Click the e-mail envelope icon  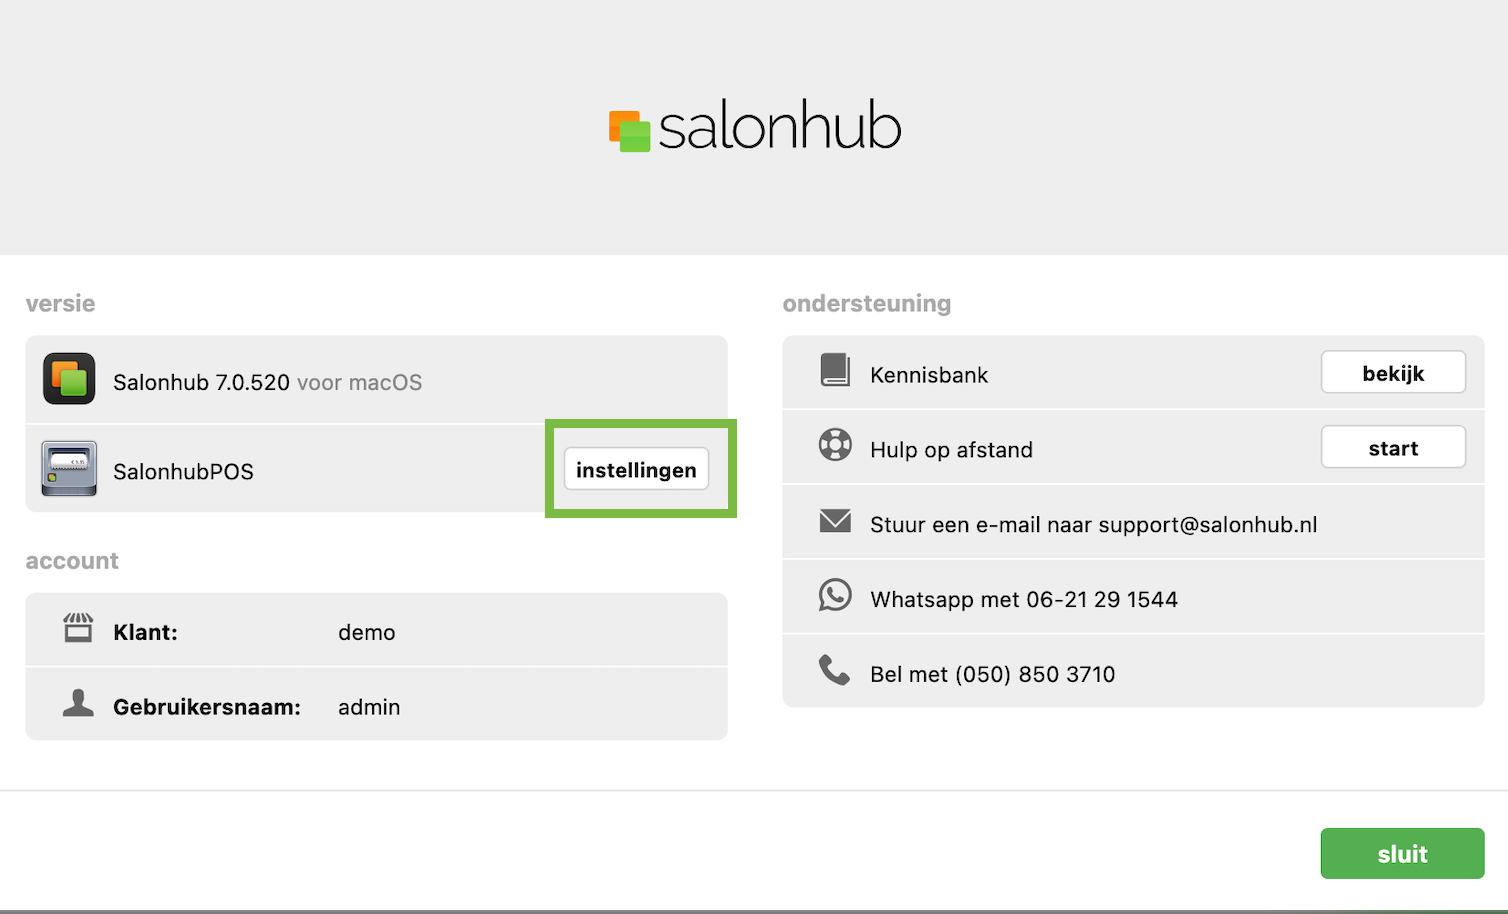pos(835,520)
